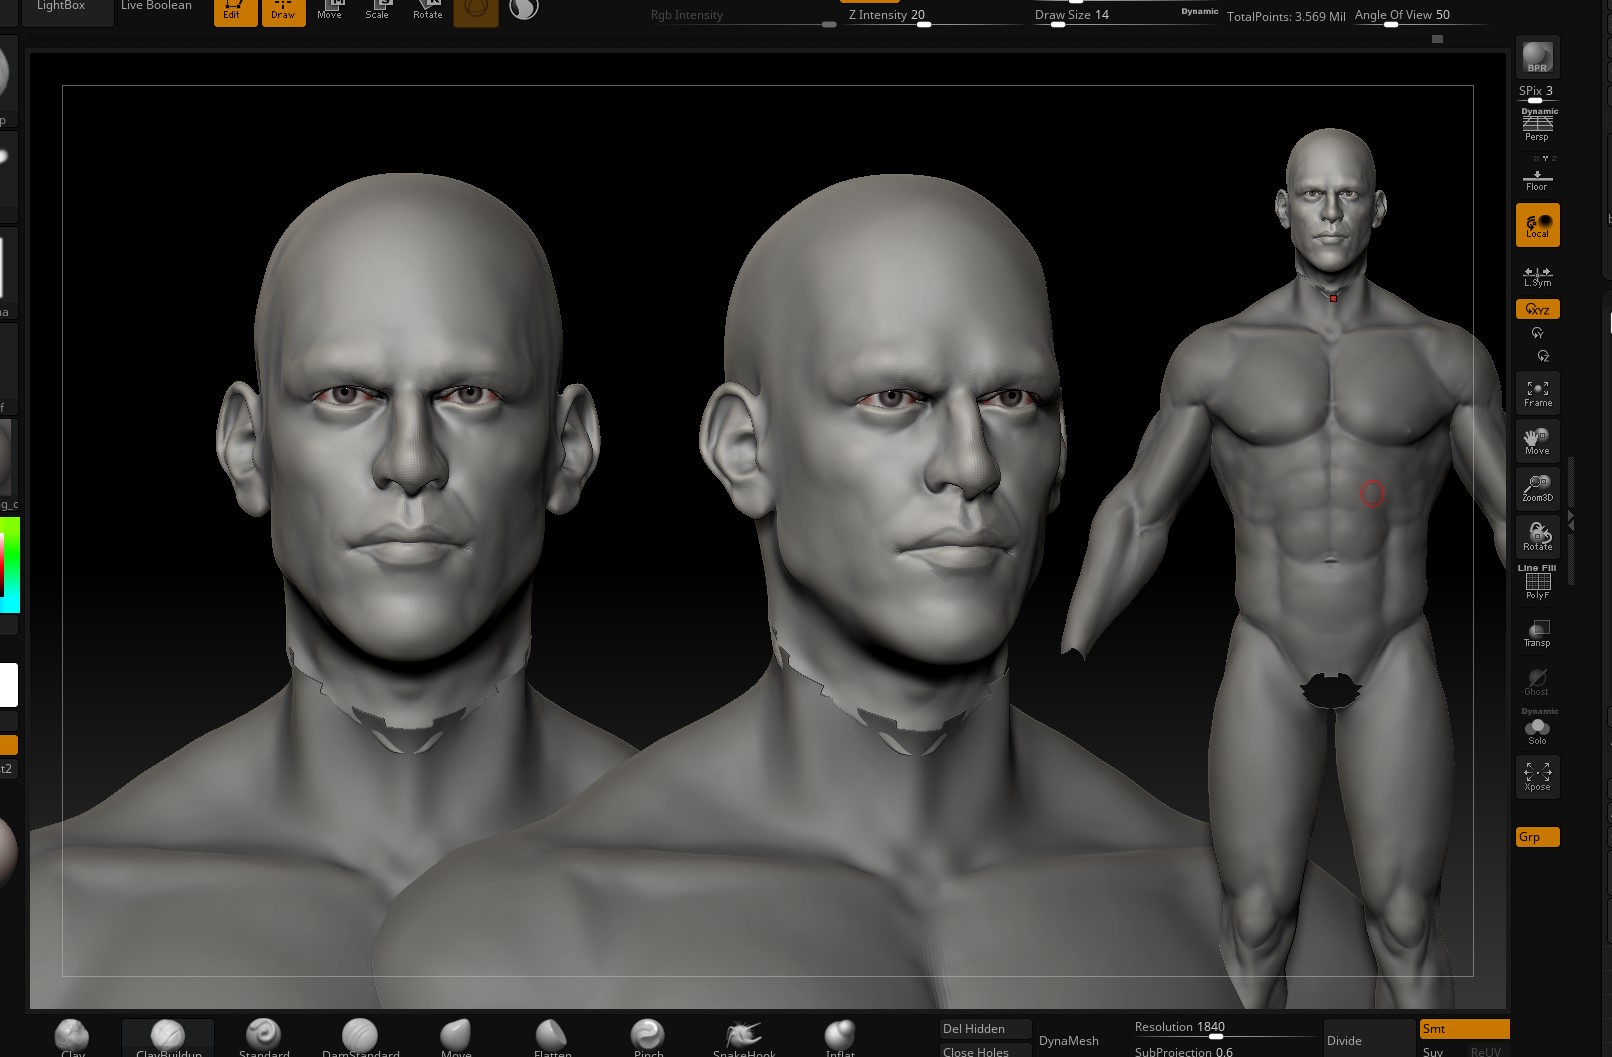Select the ClayBuildup brush
The image size is (1612, 1057).
(168, 1037)
